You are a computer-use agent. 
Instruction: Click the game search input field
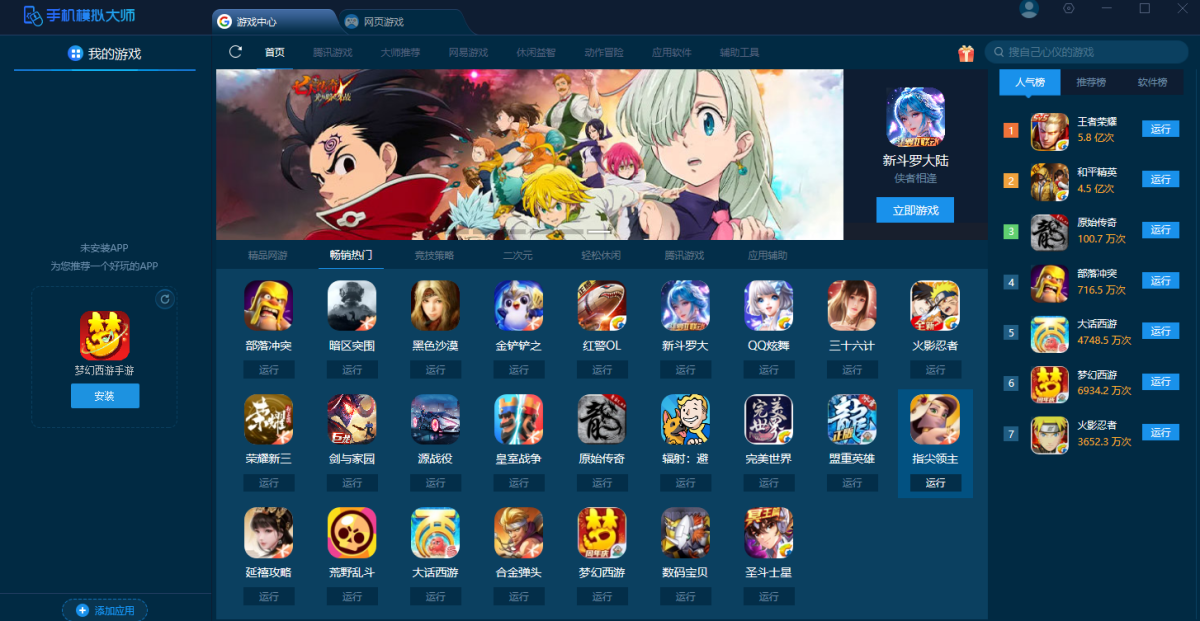[1090, 52]
